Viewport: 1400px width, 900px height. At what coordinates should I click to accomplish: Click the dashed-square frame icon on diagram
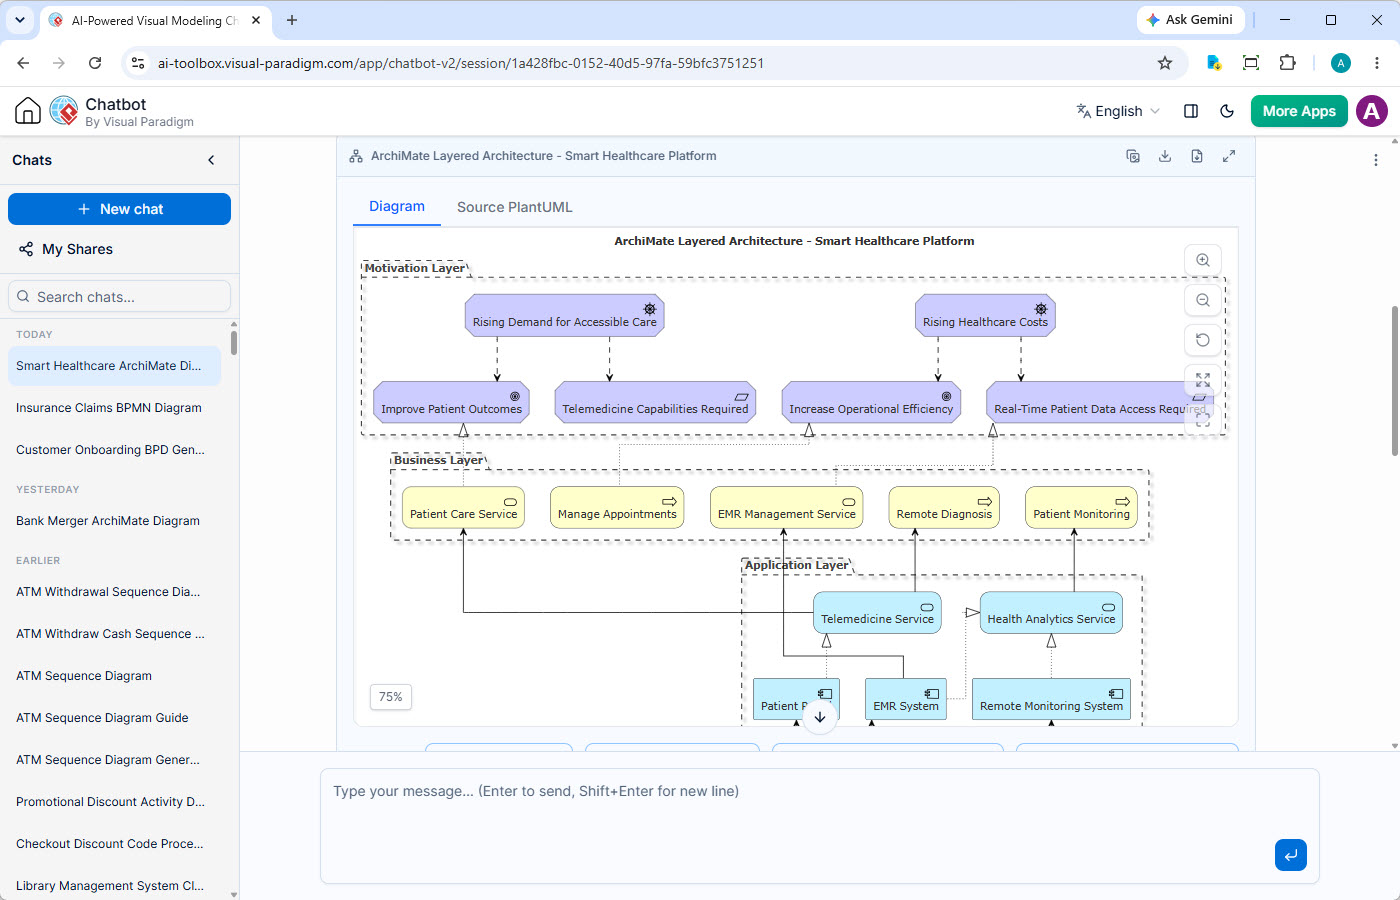1203,420
